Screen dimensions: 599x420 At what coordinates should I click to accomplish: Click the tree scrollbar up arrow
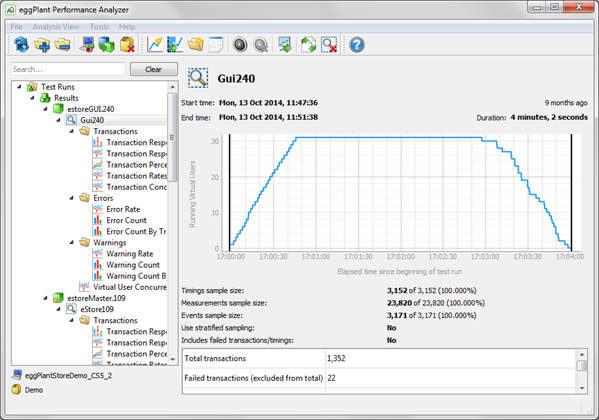[173, 87]
